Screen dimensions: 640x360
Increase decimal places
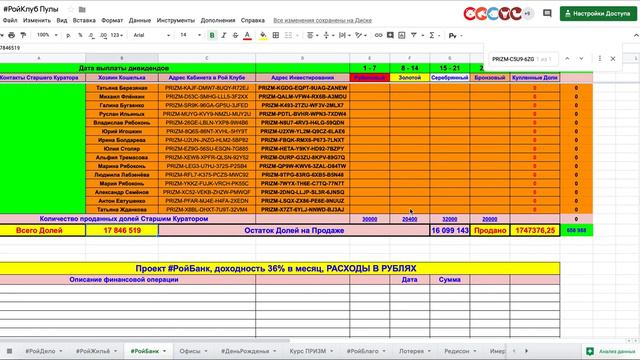point(103,36)
